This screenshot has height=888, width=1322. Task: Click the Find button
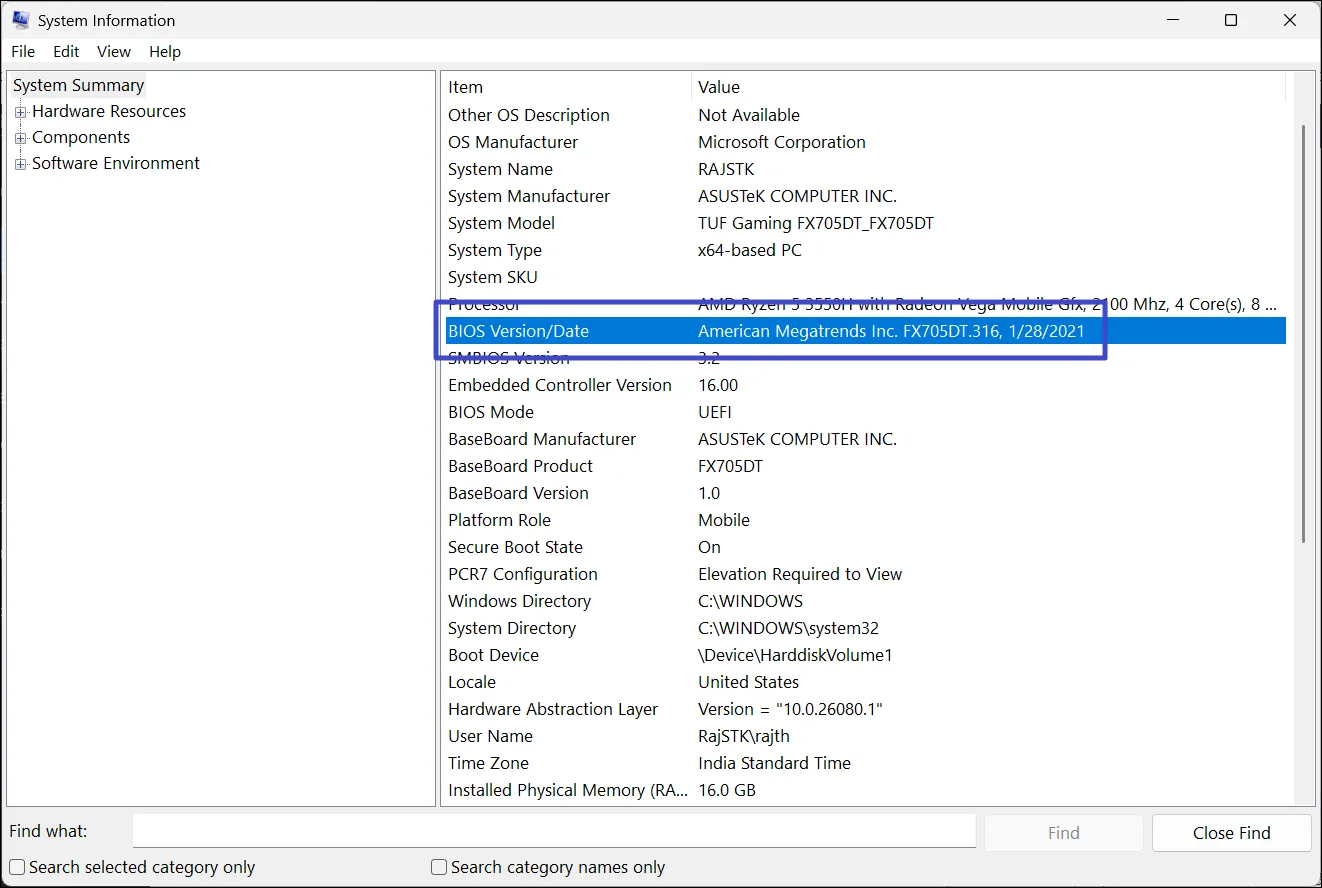[x=1063, y=833]
